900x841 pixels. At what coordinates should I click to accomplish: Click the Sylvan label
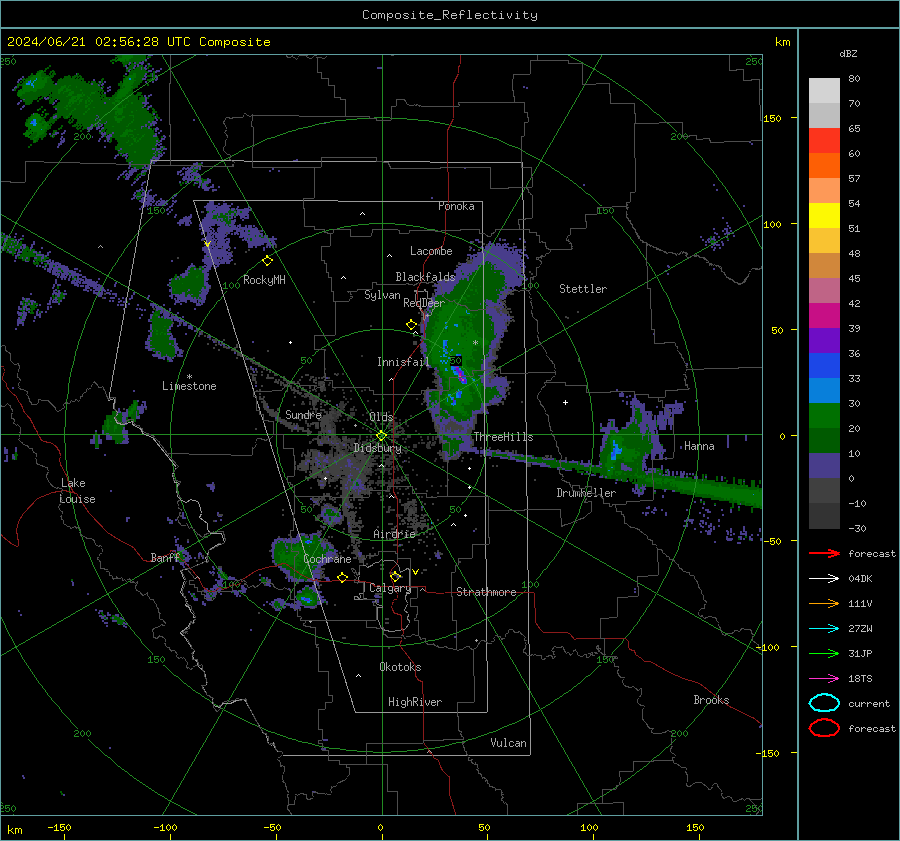point(382,295)
